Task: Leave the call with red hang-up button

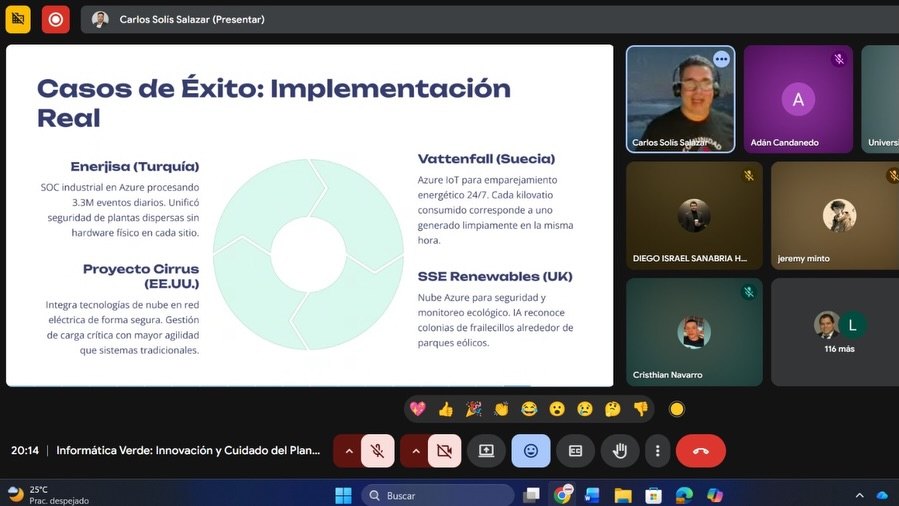Action: pyautogui.click(x=701, y=451)
